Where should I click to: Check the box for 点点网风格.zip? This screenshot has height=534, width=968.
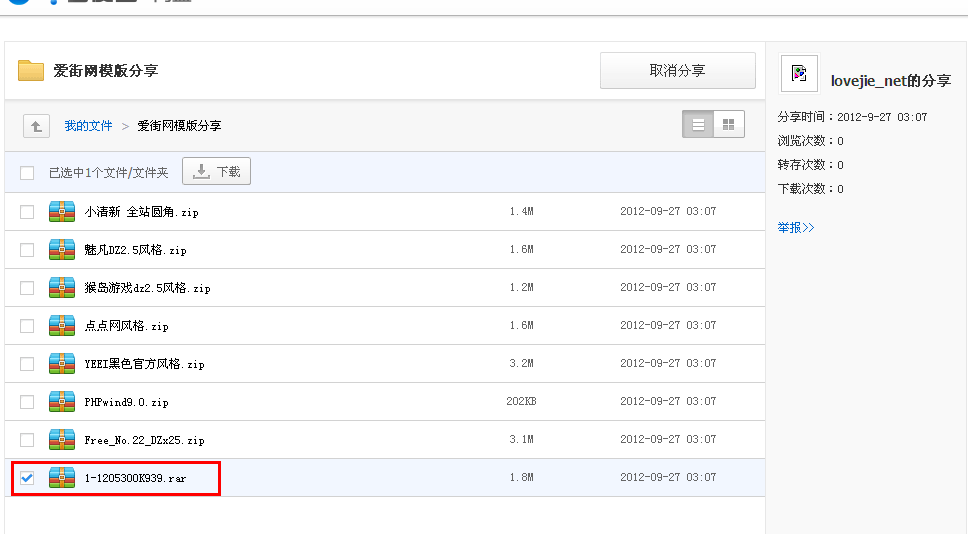point(27,326)
